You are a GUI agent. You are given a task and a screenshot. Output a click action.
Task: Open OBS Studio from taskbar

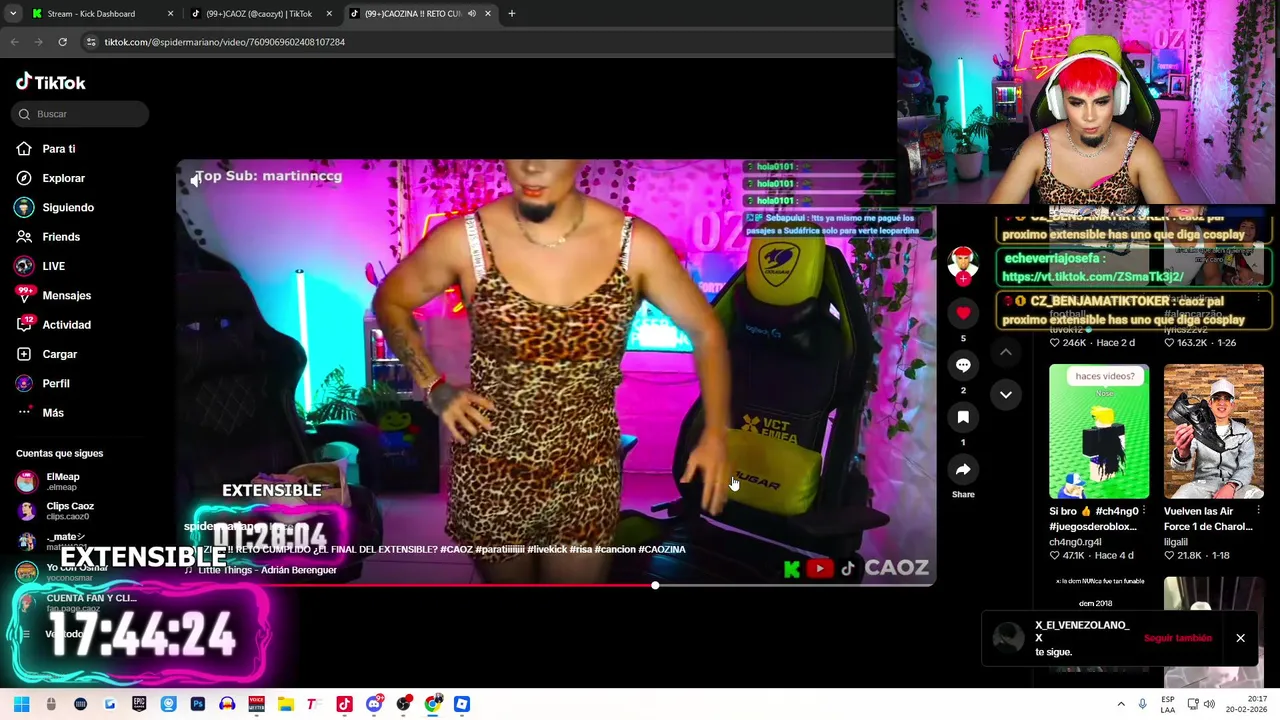click(x=403, y=704)
